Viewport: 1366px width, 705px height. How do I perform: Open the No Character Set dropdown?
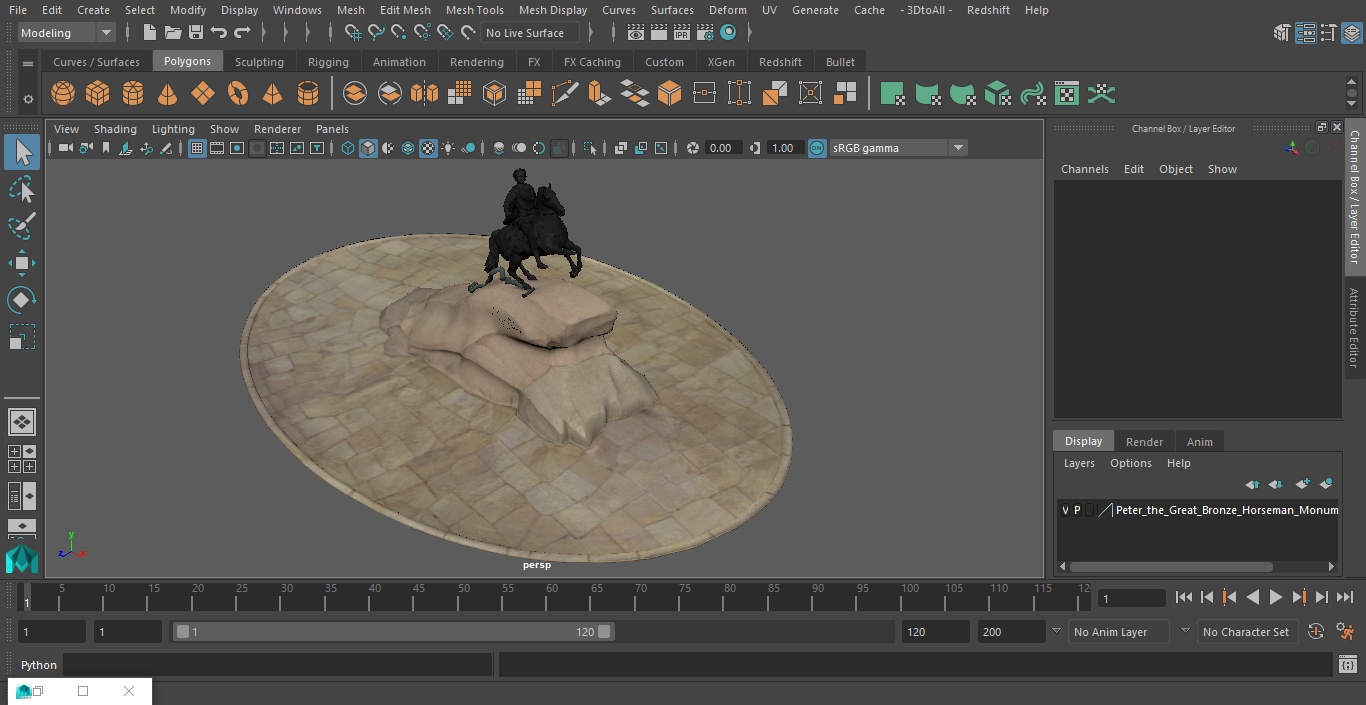click(x=1246, y=632)
